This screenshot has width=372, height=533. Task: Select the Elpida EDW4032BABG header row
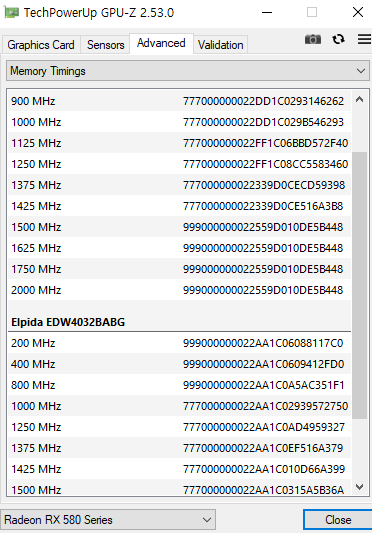click(179, 322)
